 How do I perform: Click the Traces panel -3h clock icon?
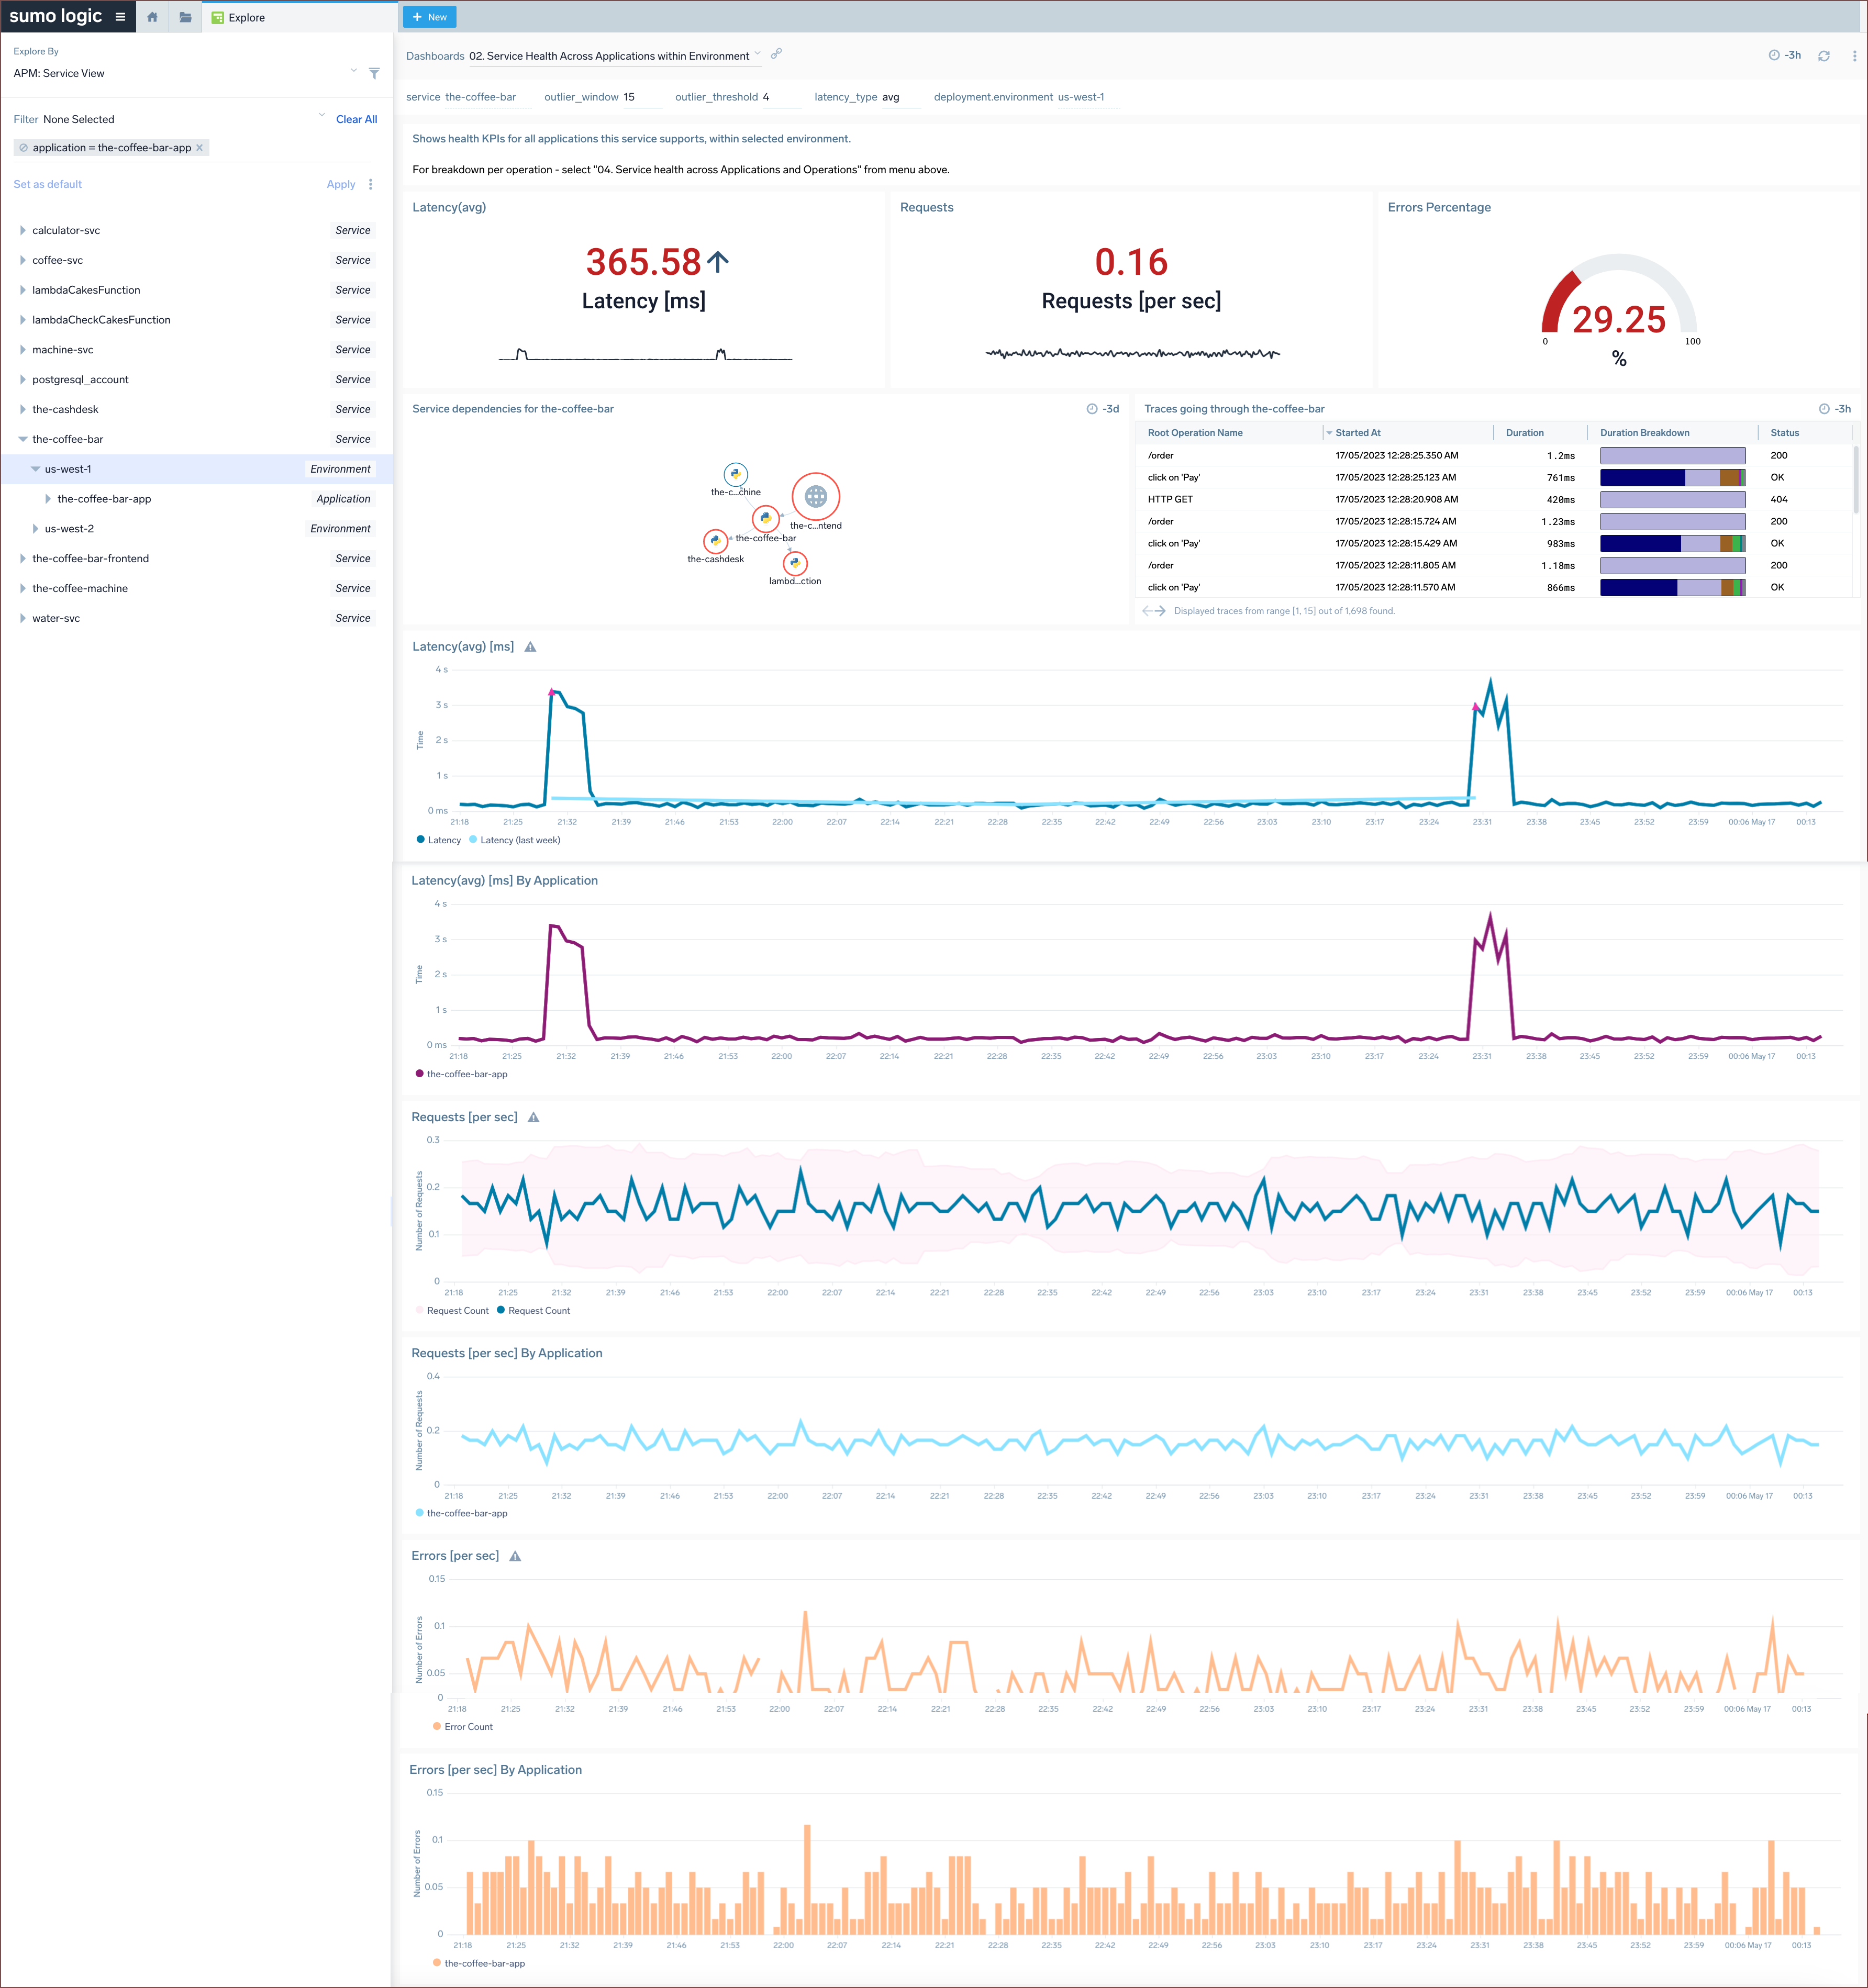click(x=1824, y=409)
